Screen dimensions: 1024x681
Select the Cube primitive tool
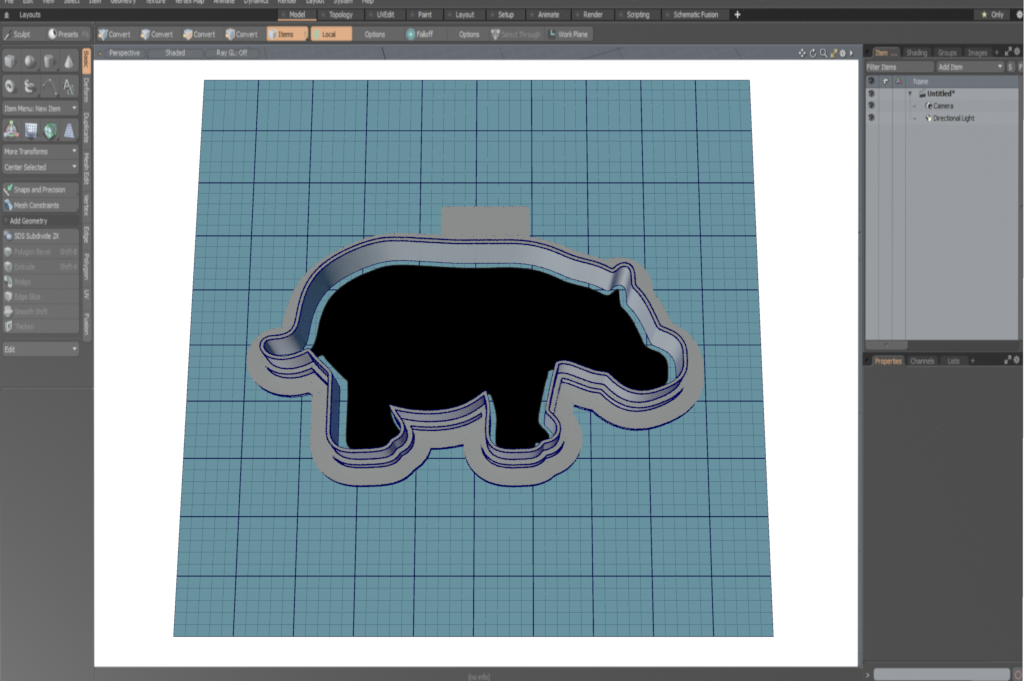(10, 62)
